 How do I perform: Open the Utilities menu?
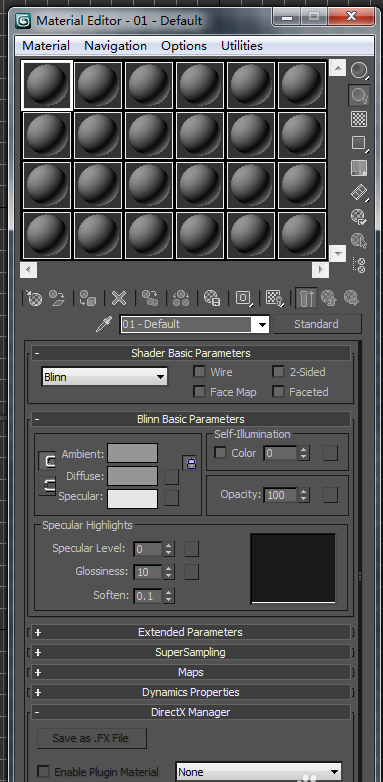242,46
